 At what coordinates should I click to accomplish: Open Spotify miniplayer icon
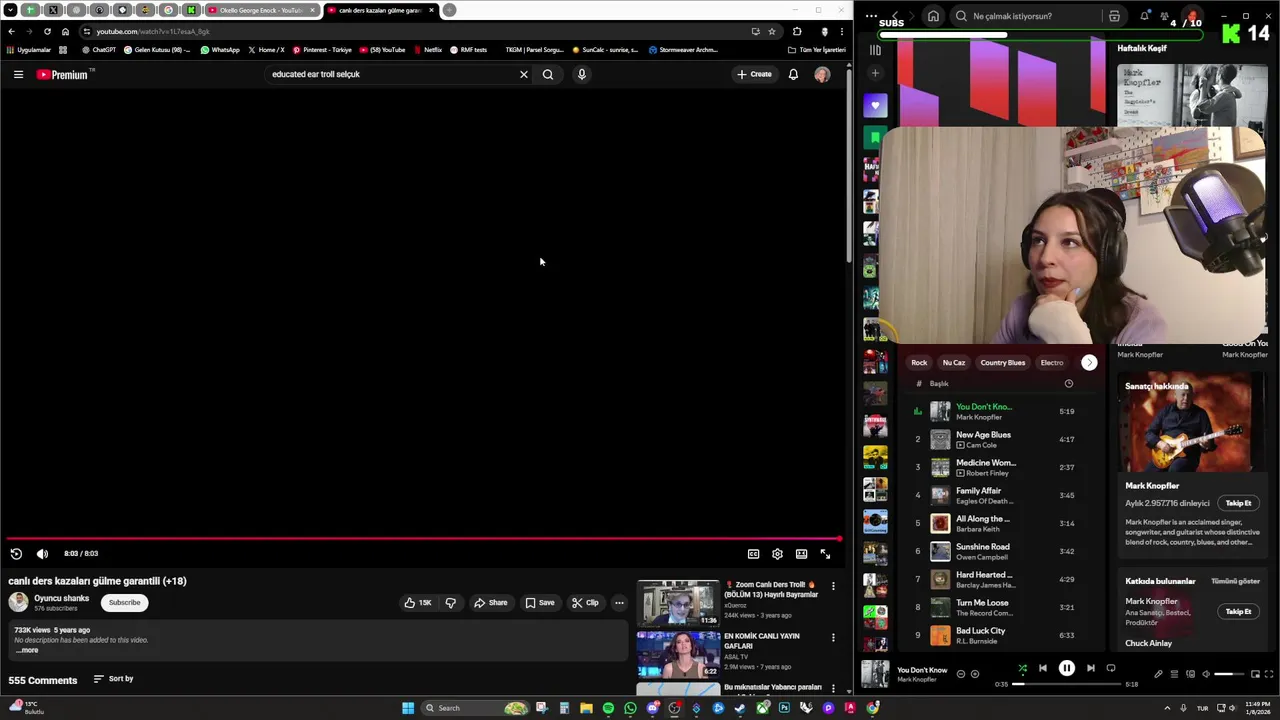click(x=1254, y=674)
